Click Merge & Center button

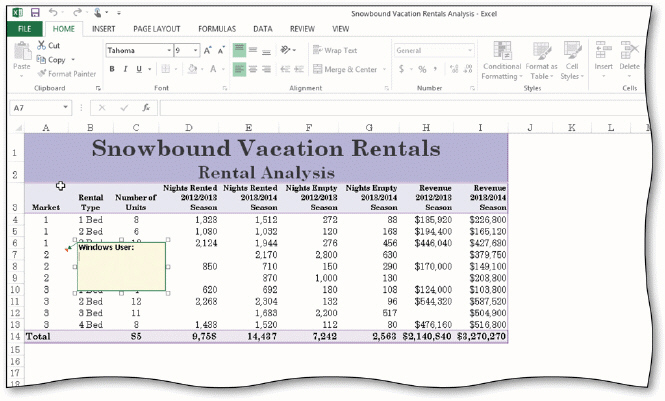point(345,69)
